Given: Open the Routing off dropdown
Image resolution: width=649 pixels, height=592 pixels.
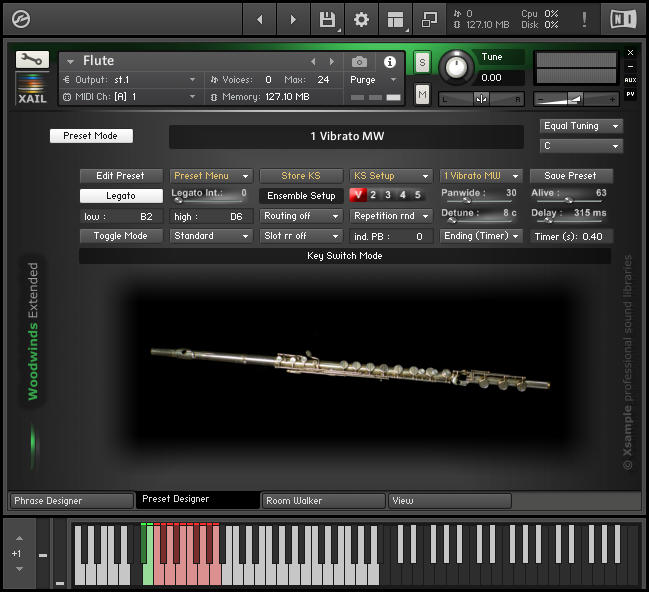Looking at the screenshot, I should [x=301, y=216].
